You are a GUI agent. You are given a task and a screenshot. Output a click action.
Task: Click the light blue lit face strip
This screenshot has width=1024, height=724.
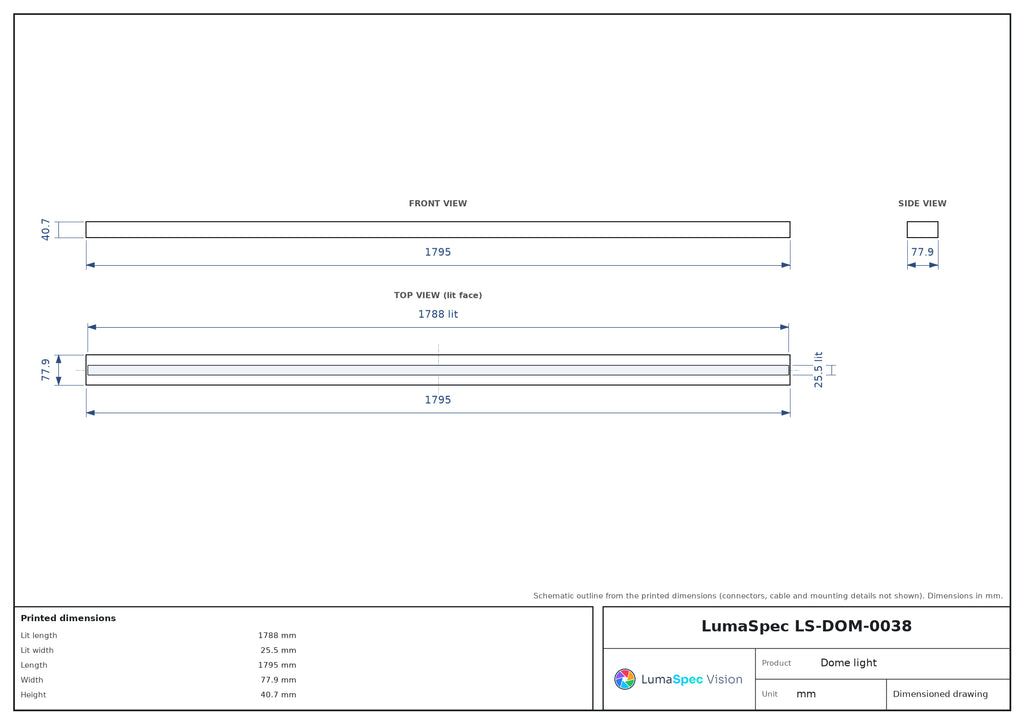[438, 370]
